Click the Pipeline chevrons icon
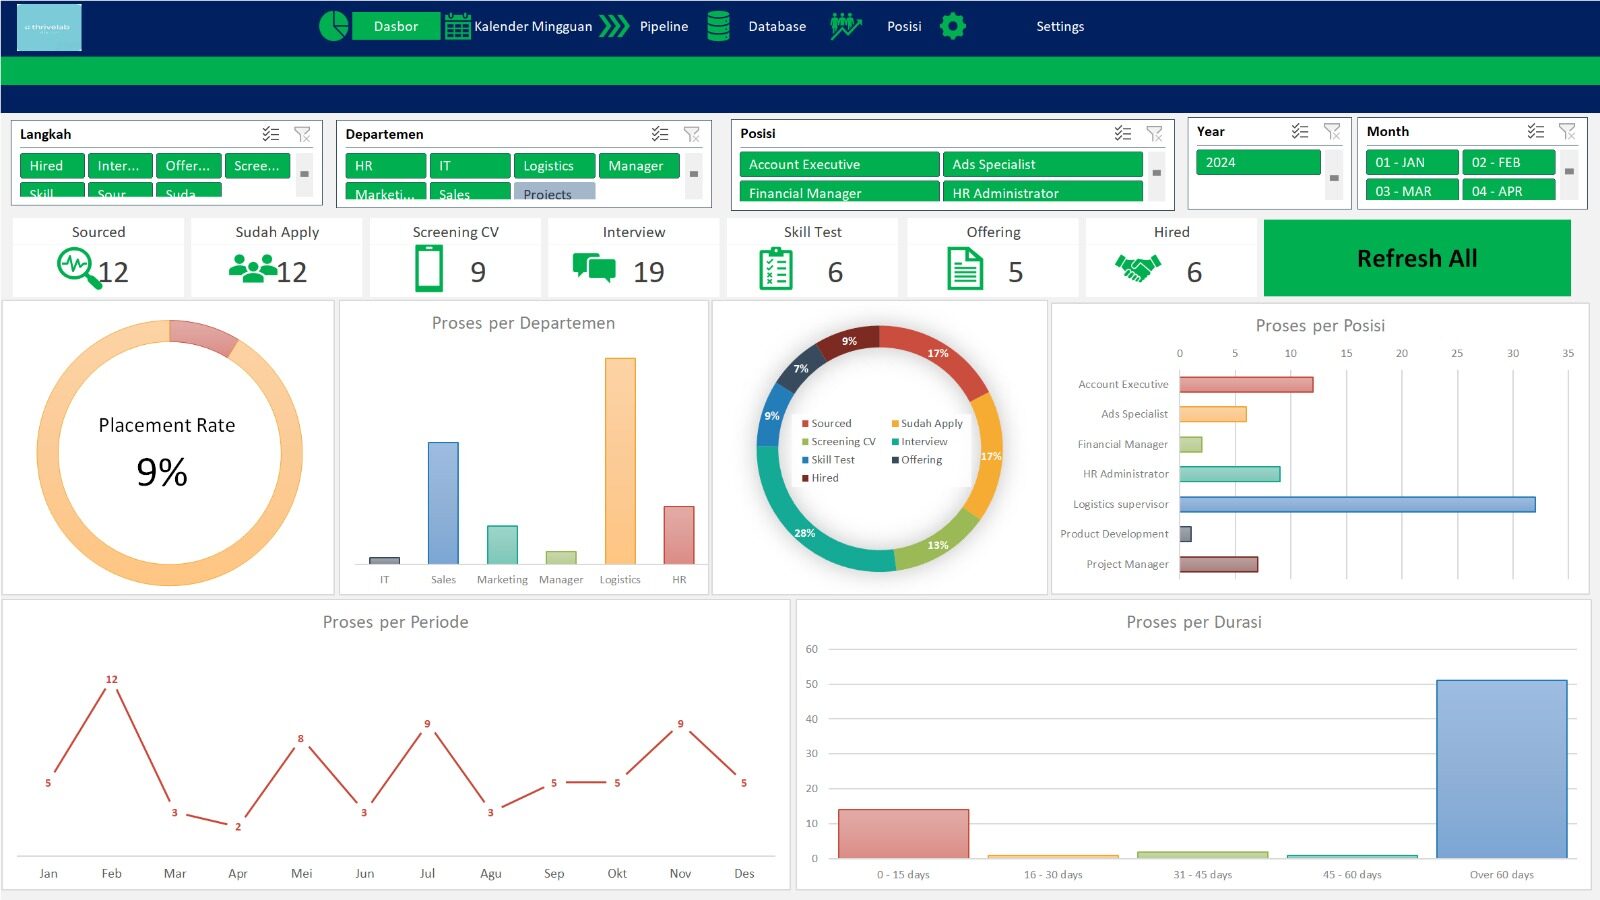1600x900 pixels. [614, 26]
